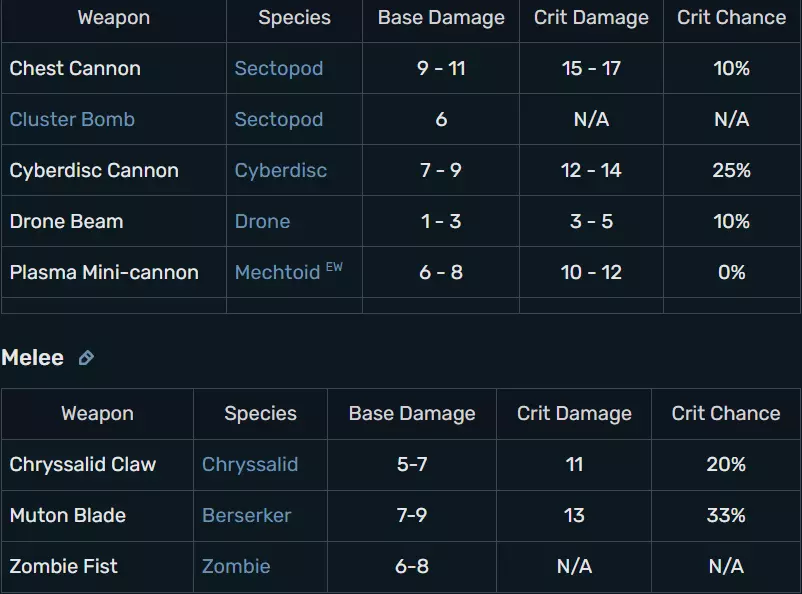Image resolution: width=802 pixels, height=594 pixels.
Task: Click the edit pencil icon beside Melee
Action: 86,358
